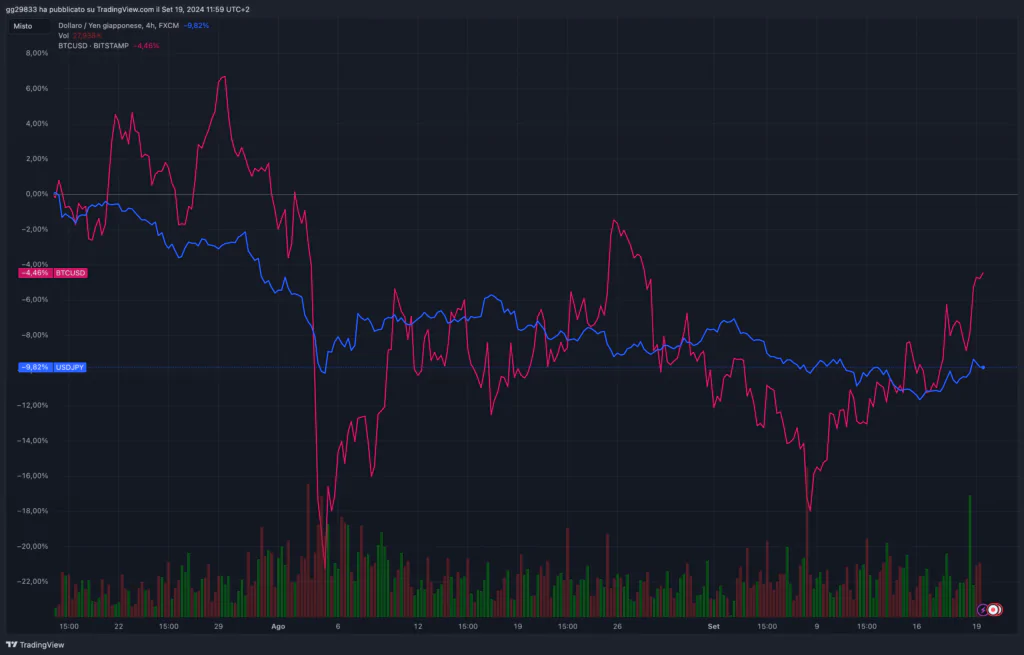
Task: Click the 0,00% level on the price scale
Action: click(35, 194)
